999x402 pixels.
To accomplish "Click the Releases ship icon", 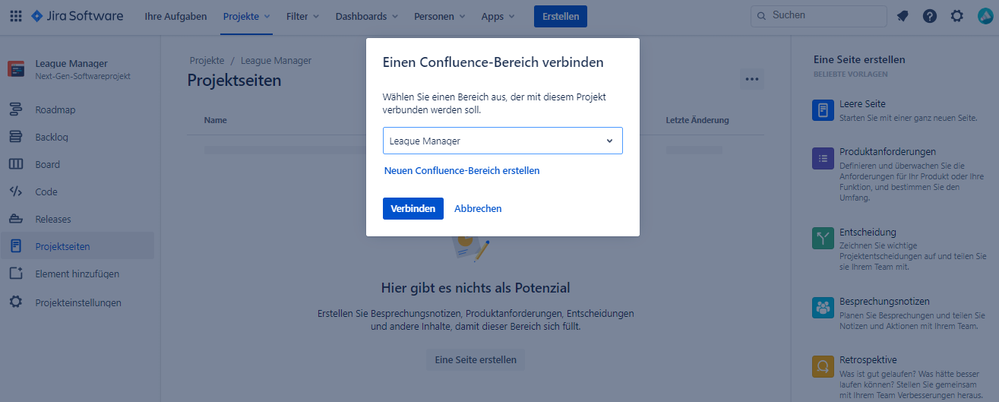I will coord(16,219).
